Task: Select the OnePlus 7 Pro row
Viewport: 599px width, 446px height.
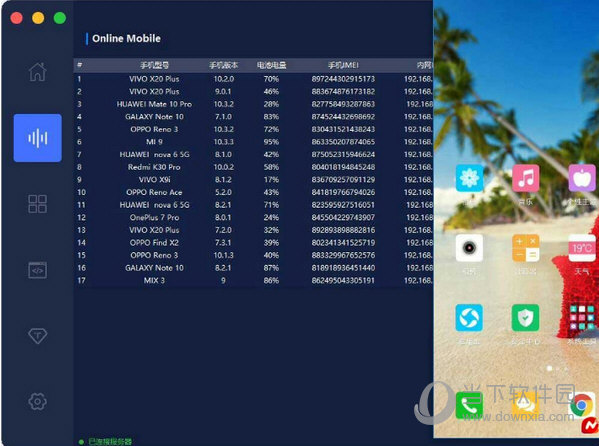Action: pyautogui.click(x=253, y=217)
